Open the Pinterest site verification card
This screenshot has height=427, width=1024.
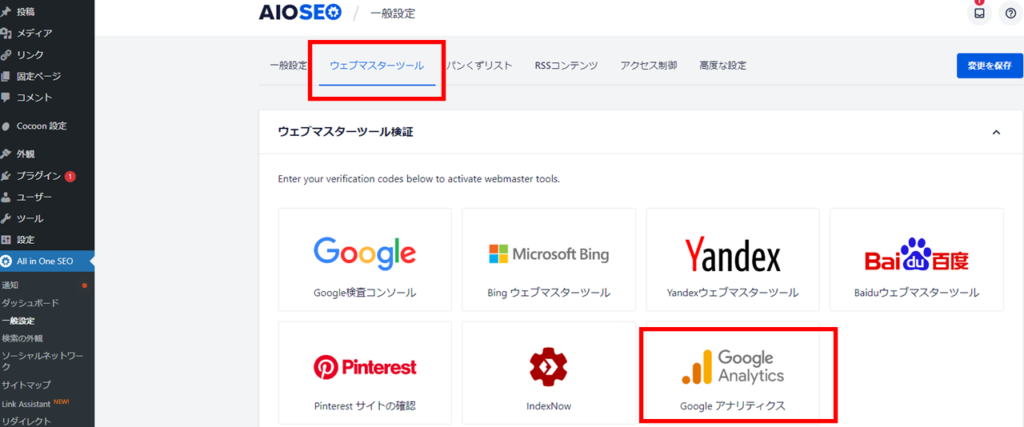pos(365,372)
